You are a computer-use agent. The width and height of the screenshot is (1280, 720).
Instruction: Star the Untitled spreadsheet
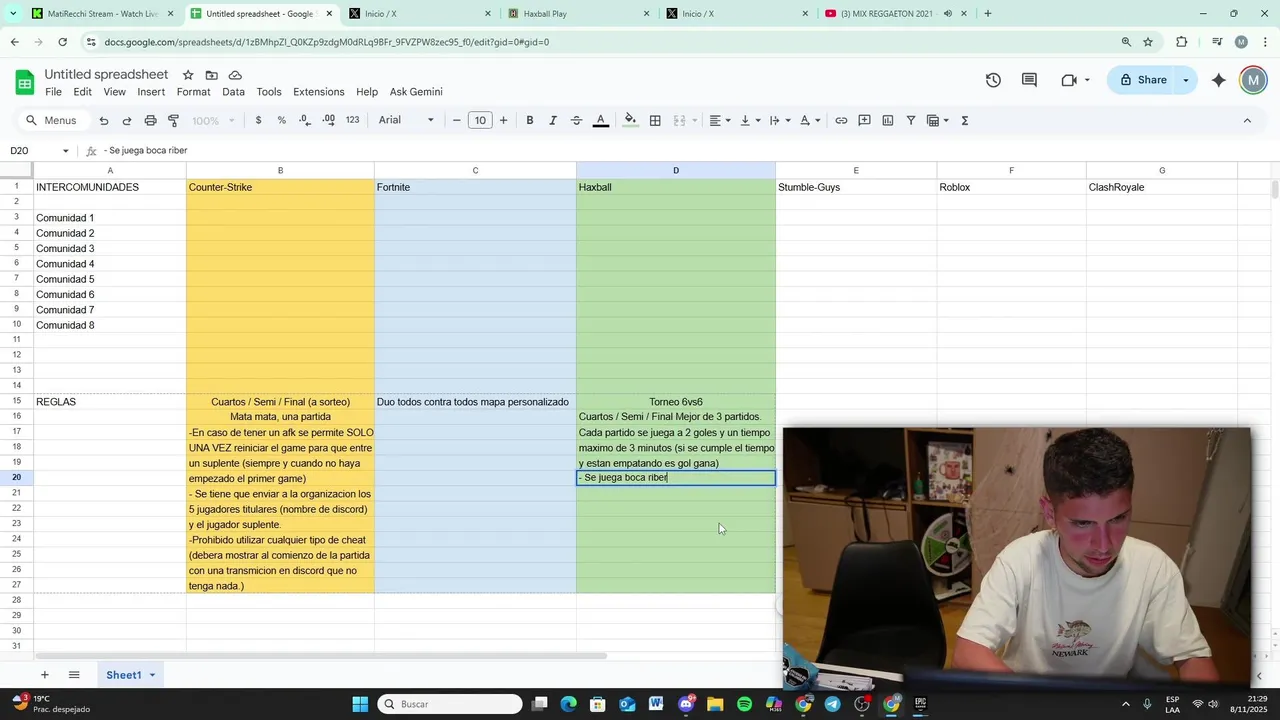click(188, 75)
